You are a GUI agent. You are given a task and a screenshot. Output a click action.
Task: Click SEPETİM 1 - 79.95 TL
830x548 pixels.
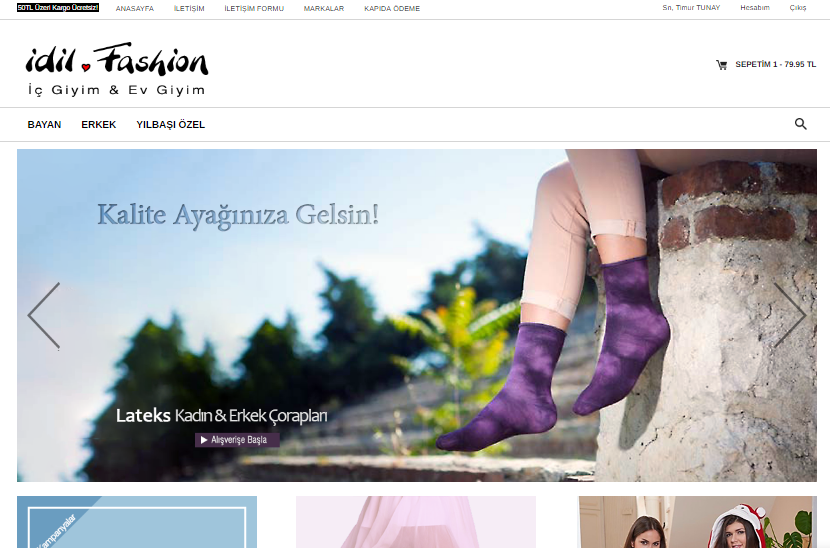[x=775, y=65]
